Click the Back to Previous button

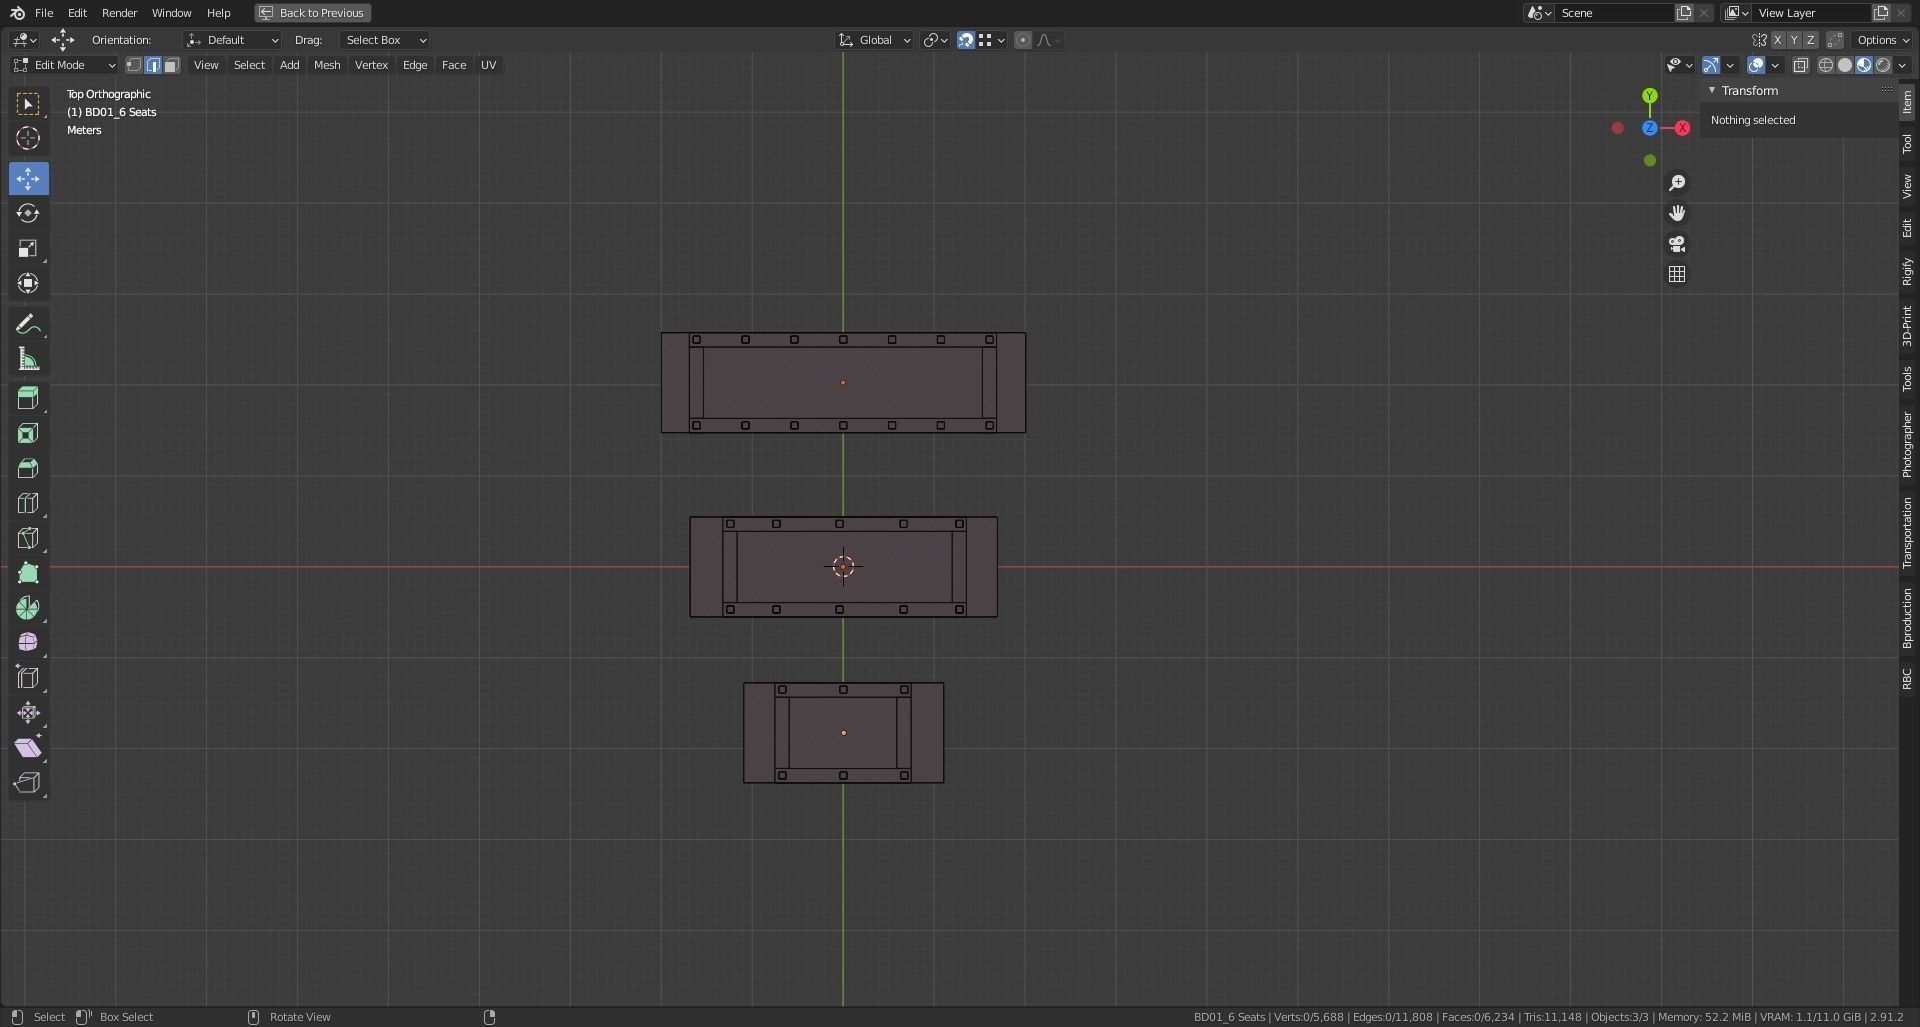(313, 13)
